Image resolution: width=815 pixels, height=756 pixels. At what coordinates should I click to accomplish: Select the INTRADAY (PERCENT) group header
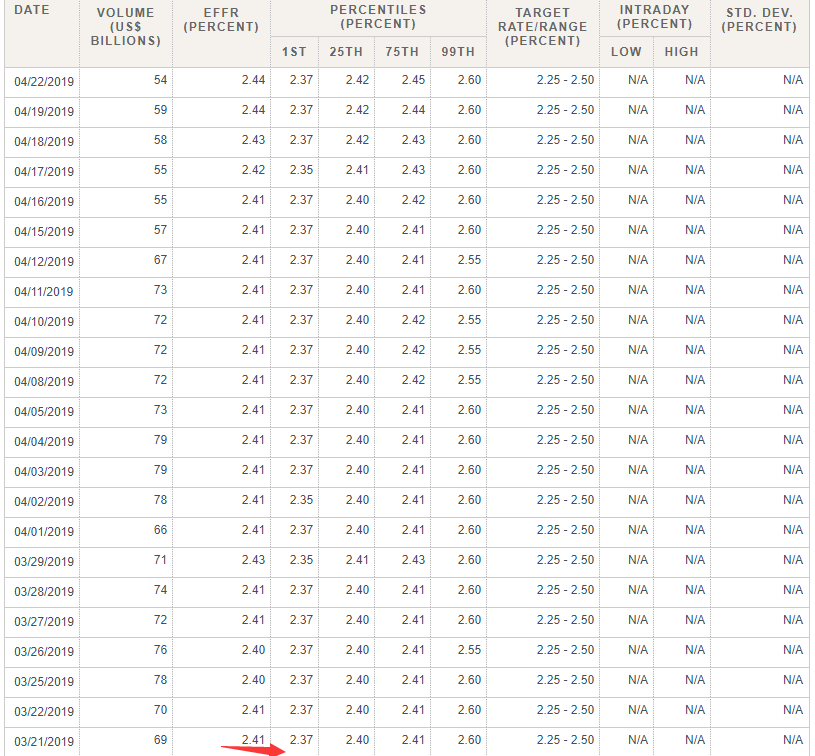655,16
